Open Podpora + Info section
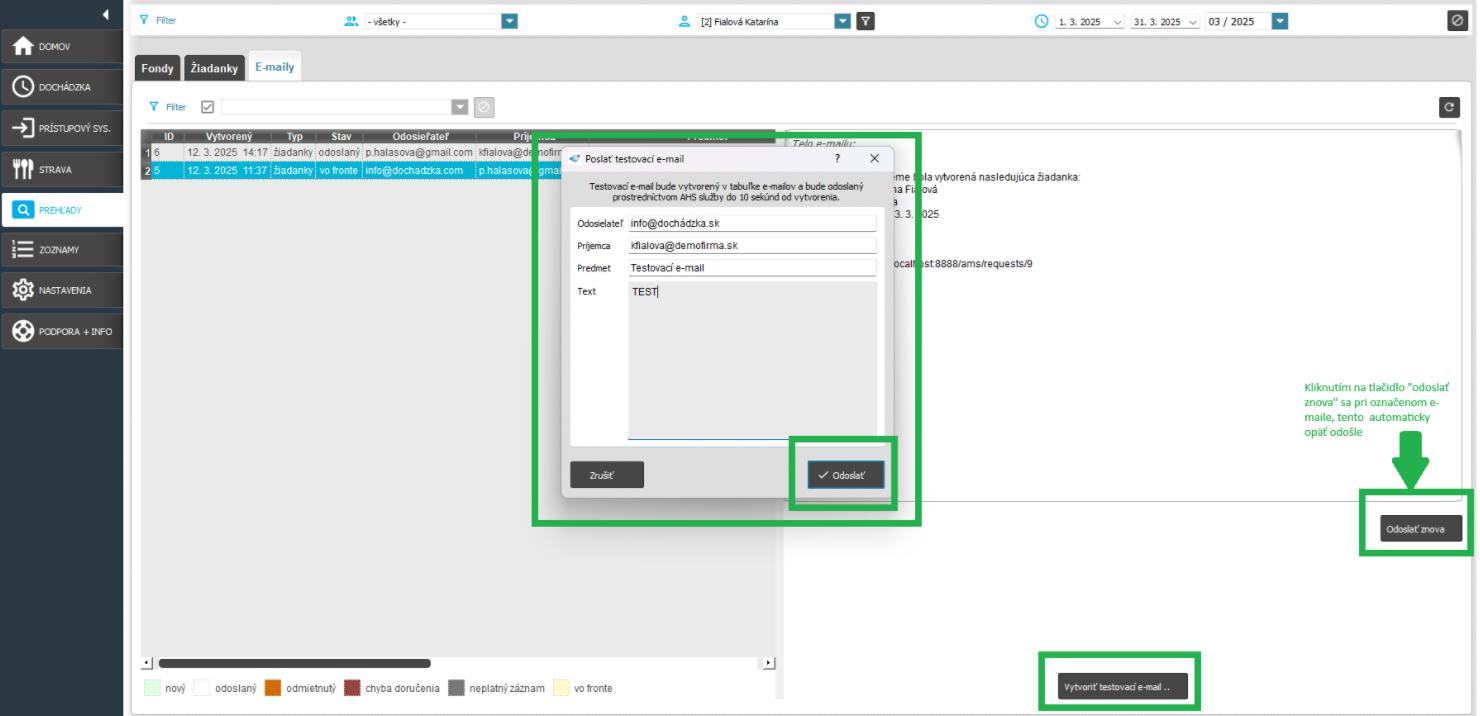Screen dimensions: 1480x716 coord(62,331)
